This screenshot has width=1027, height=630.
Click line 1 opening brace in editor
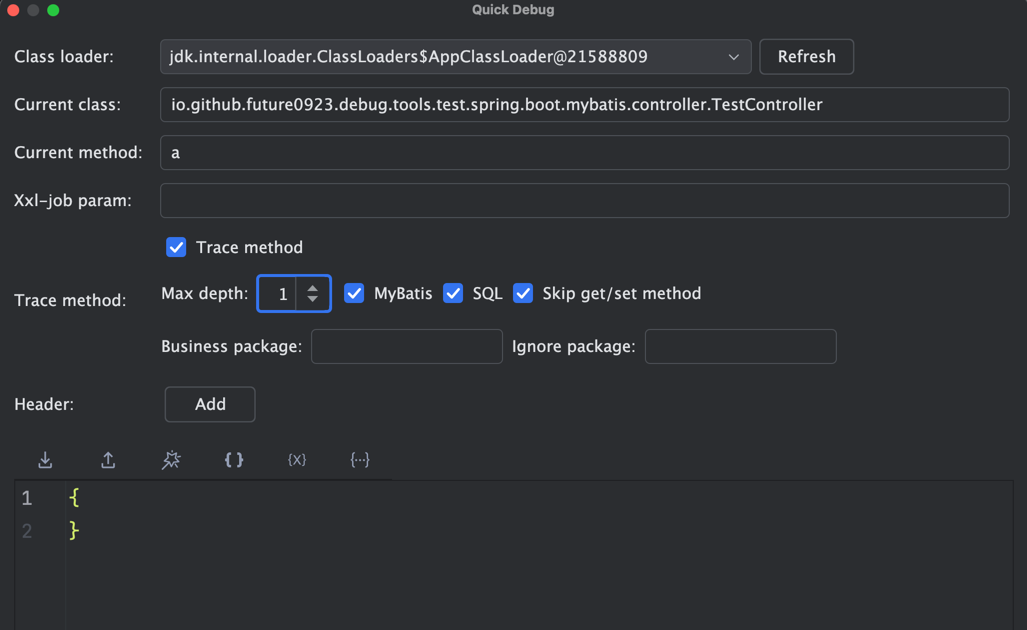pos(74,498)
